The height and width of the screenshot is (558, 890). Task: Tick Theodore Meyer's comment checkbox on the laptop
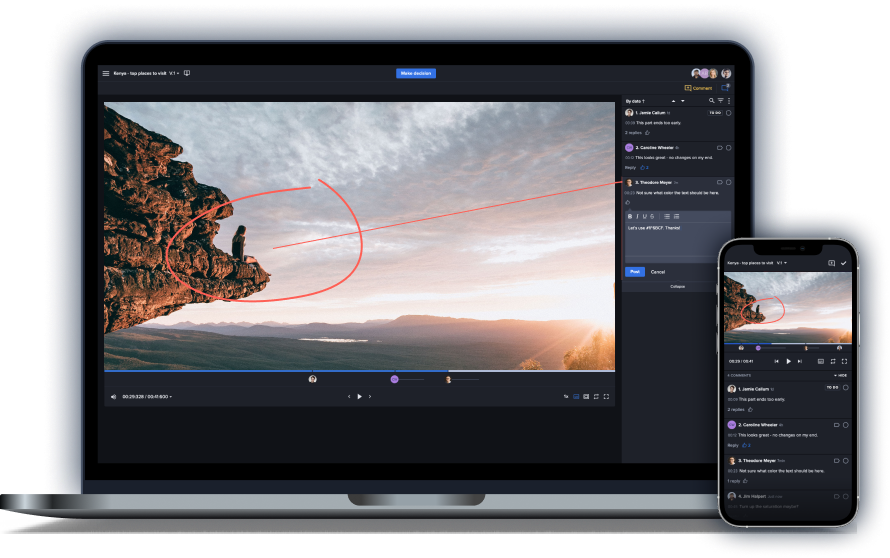coord(728,182)
